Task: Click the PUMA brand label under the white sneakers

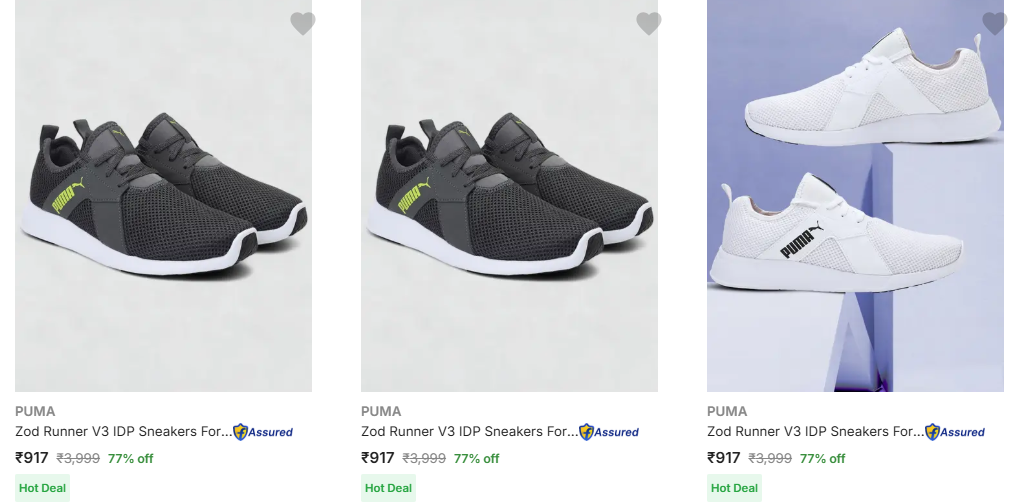Action: [727, 411]
